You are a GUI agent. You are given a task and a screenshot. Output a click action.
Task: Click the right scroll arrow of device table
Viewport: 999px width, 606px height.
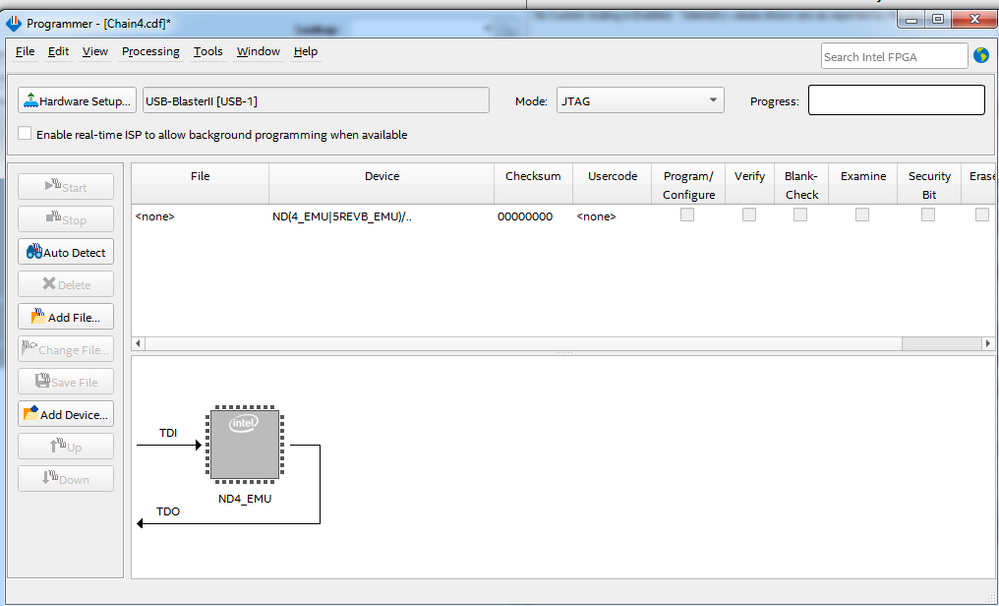click(988, 343)
